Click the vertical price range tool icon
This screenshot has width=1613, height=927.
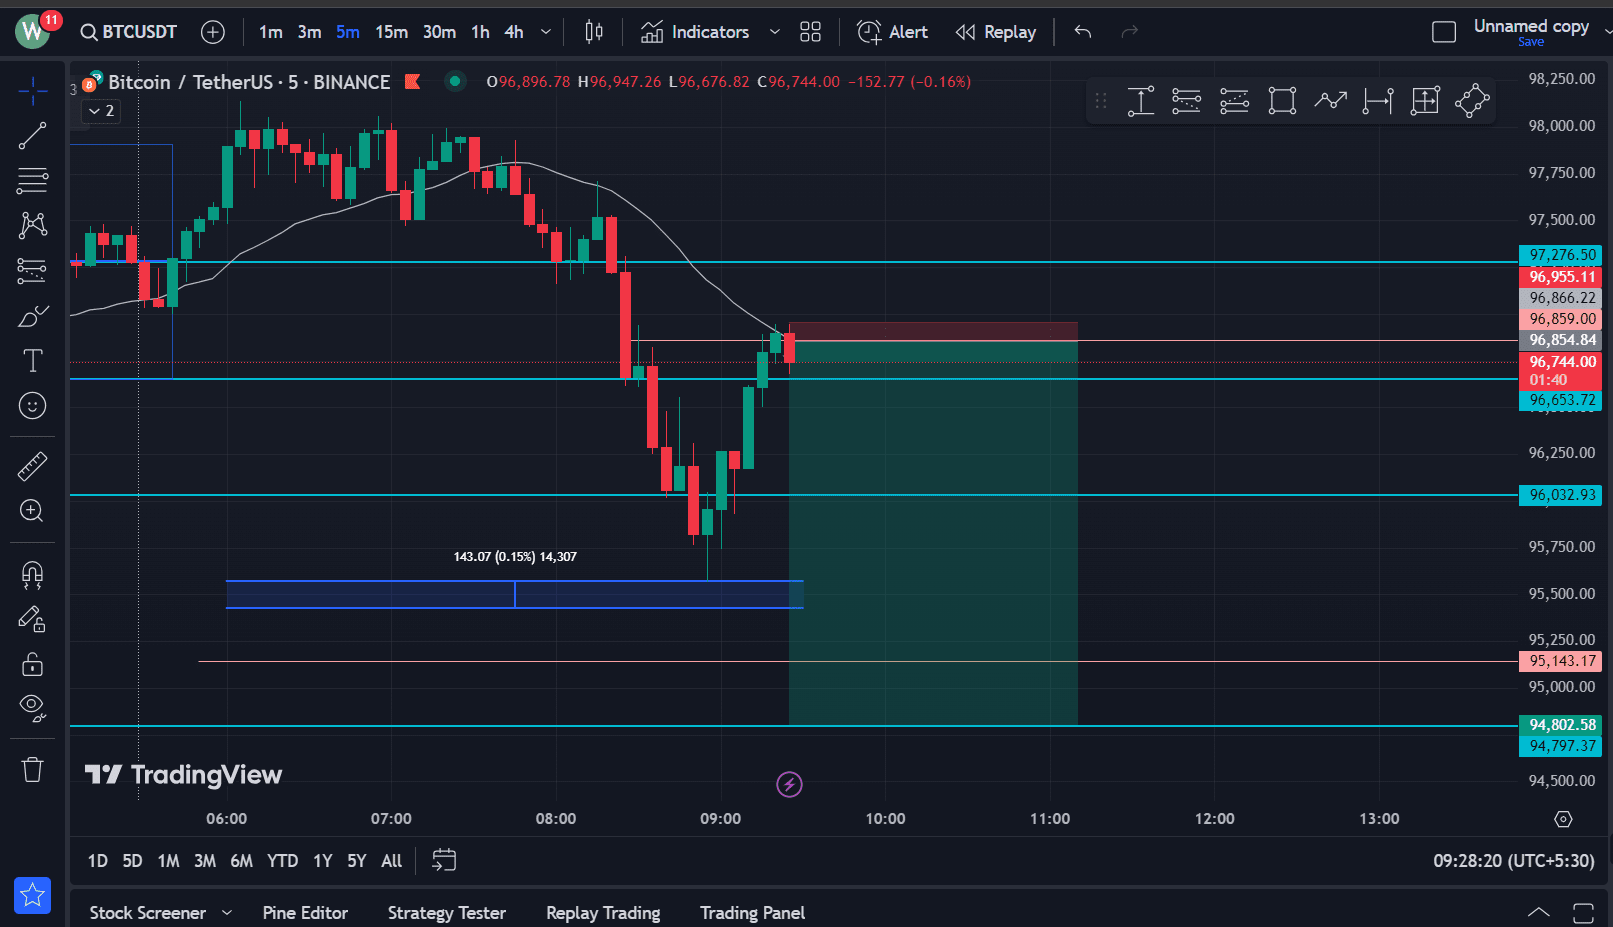(x=1141, y=101)
